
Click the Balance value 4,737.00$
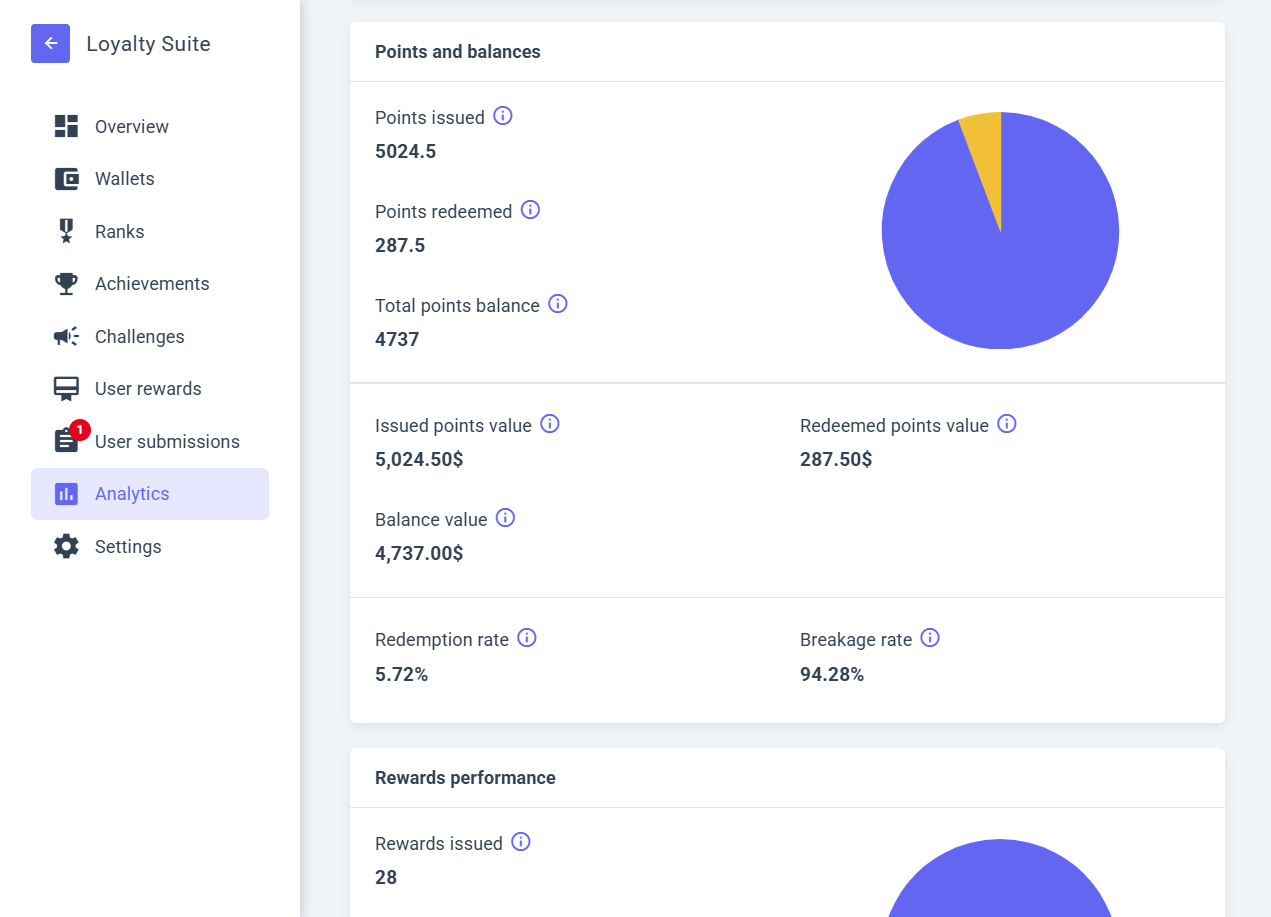pos(419,554)
